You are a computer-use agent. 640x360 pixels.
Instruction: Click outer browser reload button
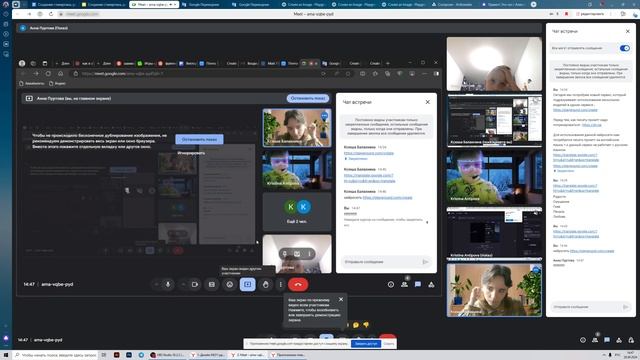tap(51, 14)
